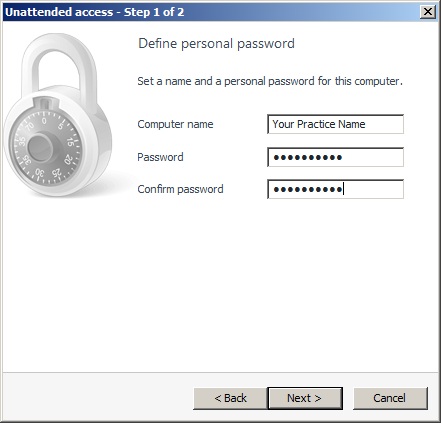Click the "Confirm password" label
This screenshot has height=423, width=441.
pyautogui.click(x=180, y=189)
